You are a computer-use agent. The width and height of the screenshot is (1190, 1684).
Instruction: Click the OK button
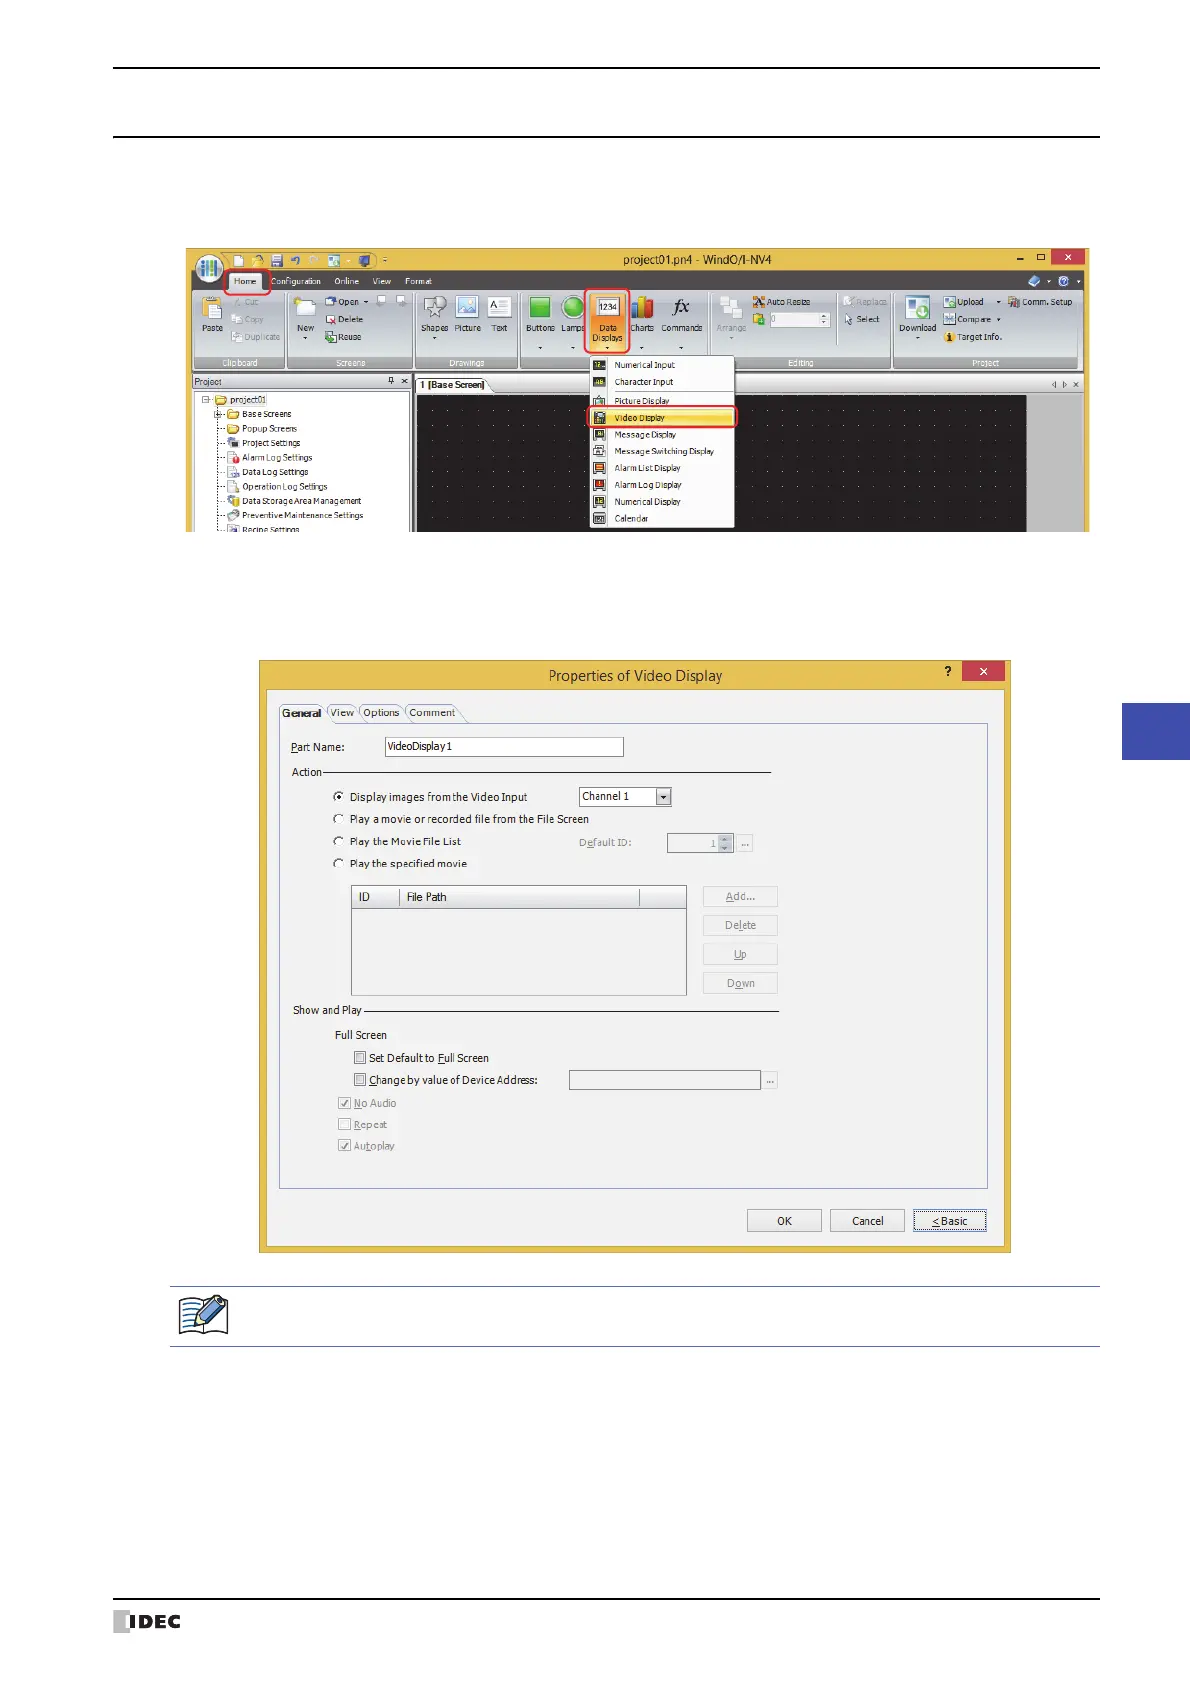(x=784, y=1221)
